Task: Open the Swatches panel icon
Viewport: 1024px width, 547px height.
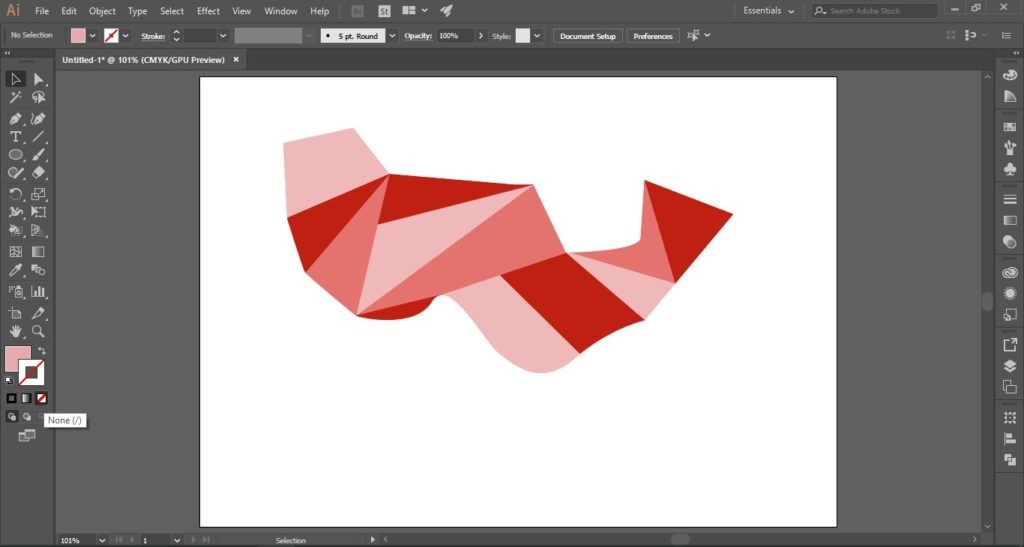Action: (x=1010, y=127)
